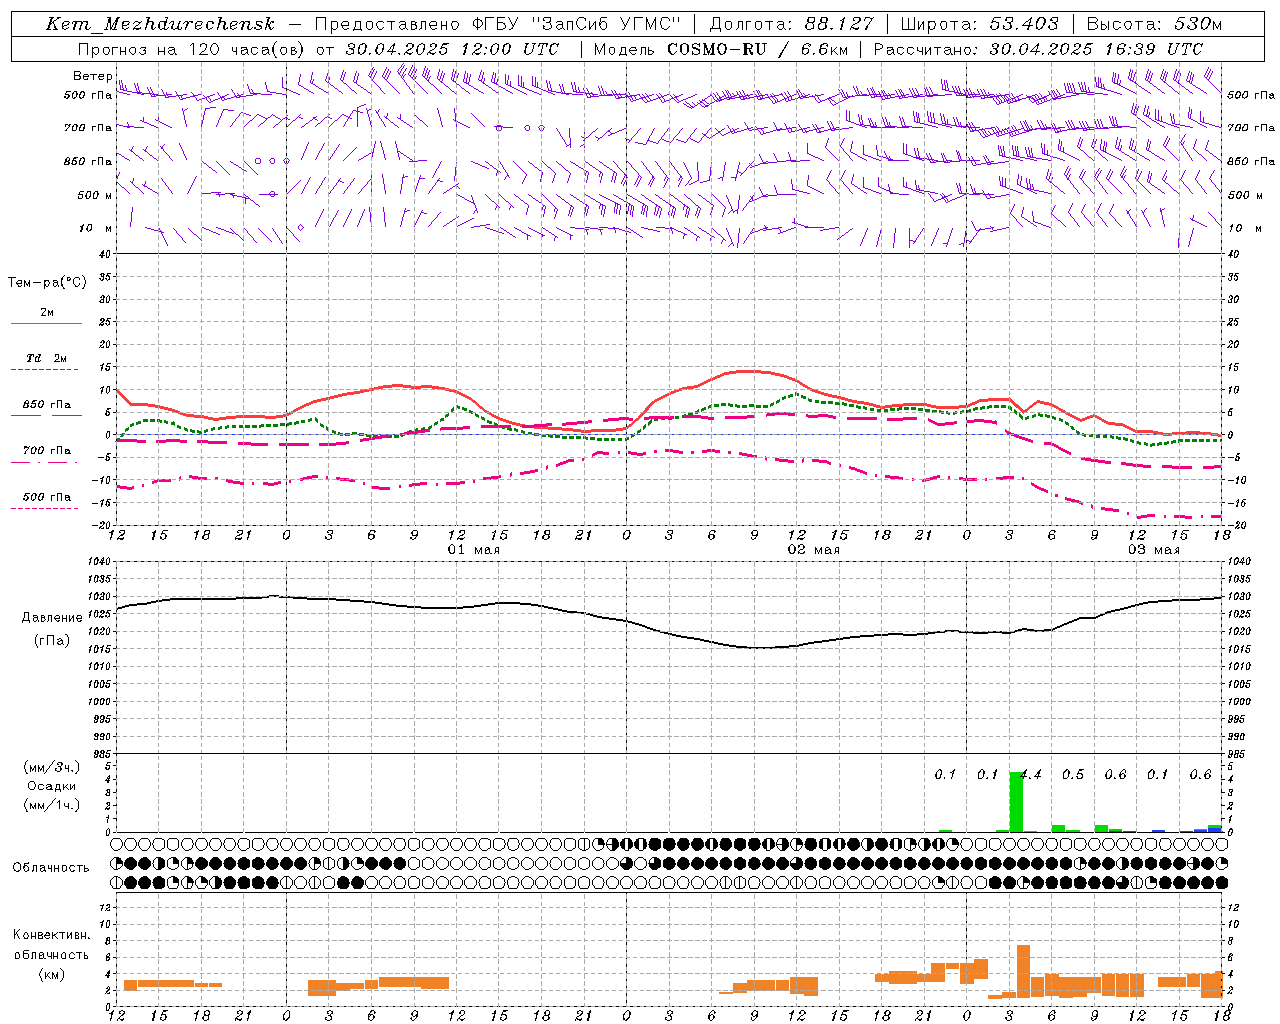The image size is (1280, 1024).
Task: Click the 'Ветер' wind panel label
Action: pos(92,76)
